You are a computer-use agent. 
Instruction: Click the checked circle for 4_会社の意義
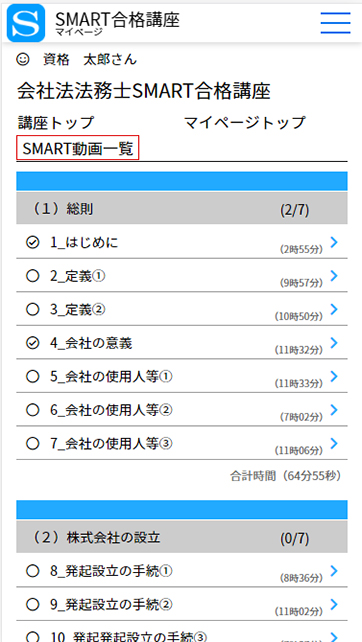(x=32, y=343)
